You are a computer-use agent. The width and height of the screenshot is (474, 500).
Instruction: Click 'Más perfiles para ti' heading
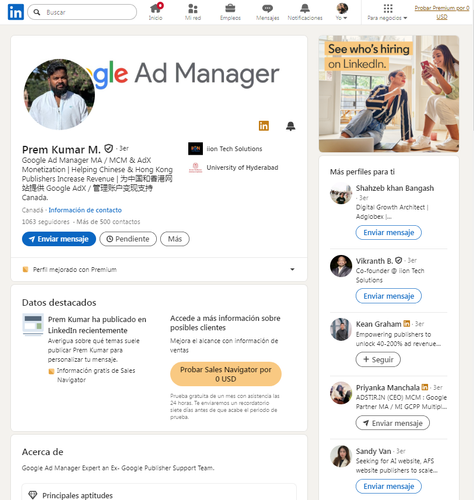(x=362, y=172)
